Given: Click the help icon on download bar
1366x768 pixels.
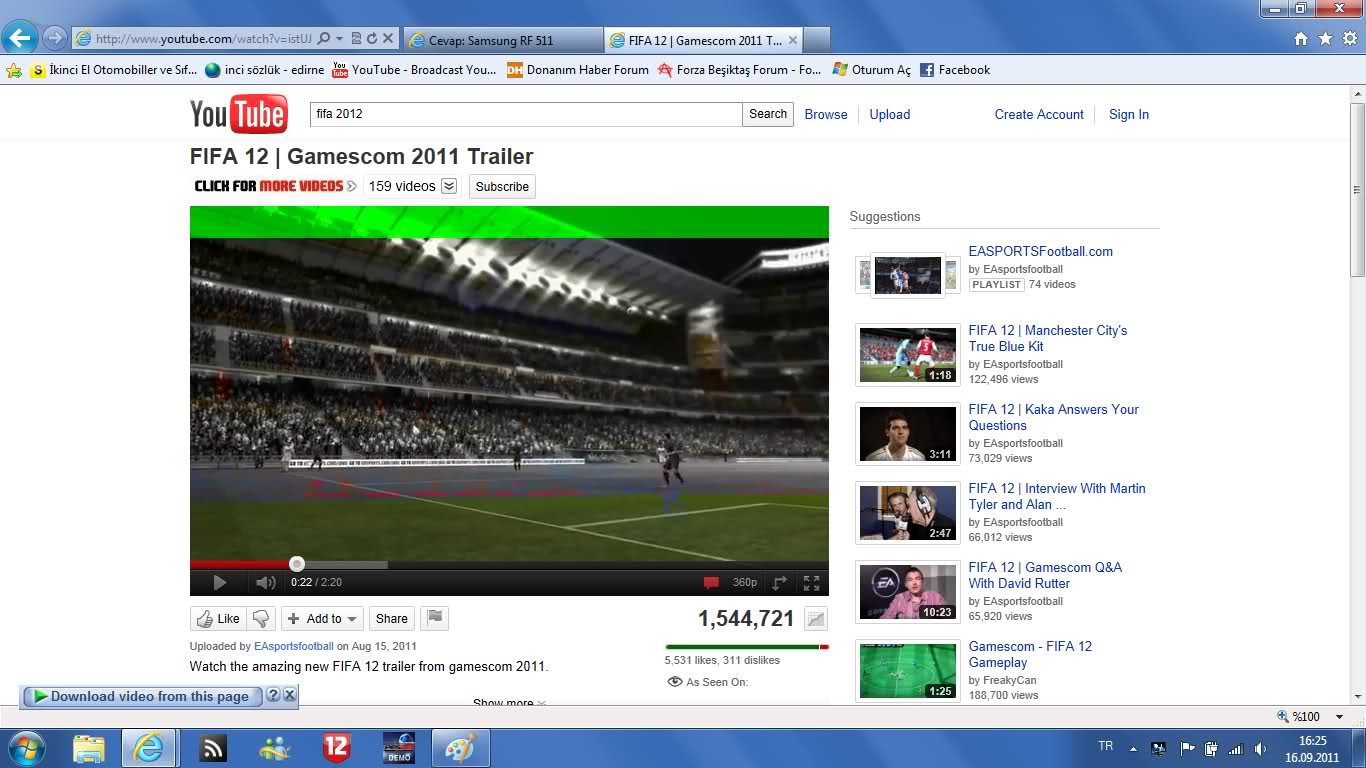Looking at the screenshot, I should [x=272, y=695].
